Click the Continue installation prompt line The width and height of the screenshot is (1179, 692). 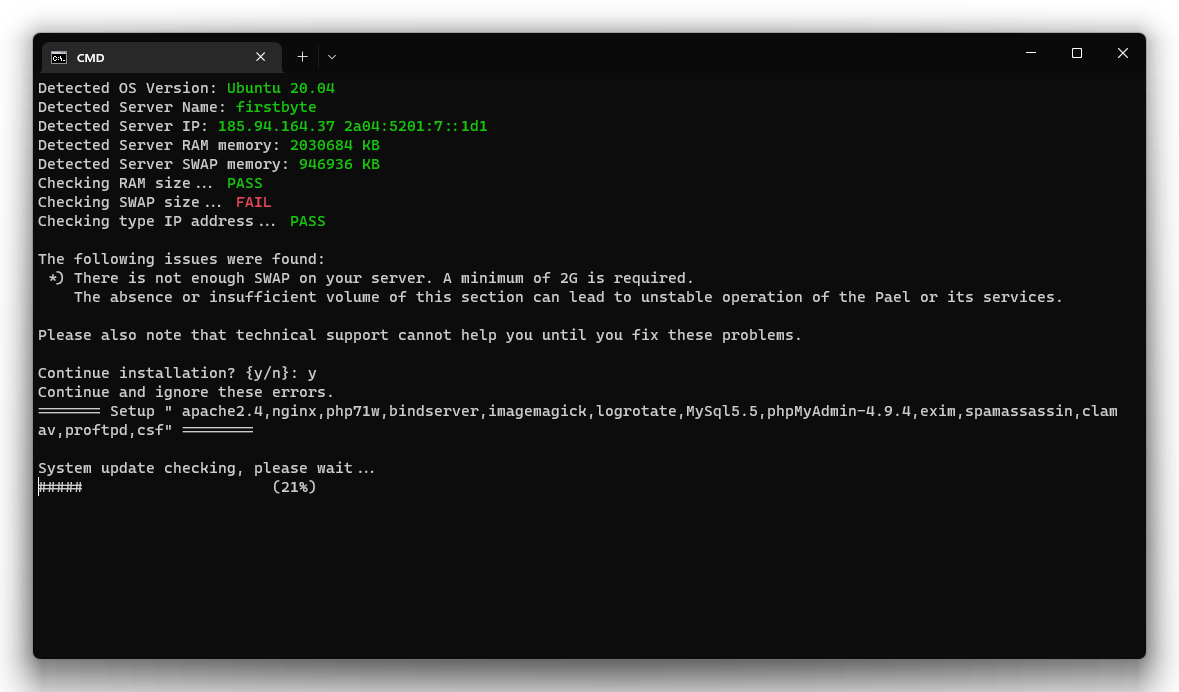(177, 373)
